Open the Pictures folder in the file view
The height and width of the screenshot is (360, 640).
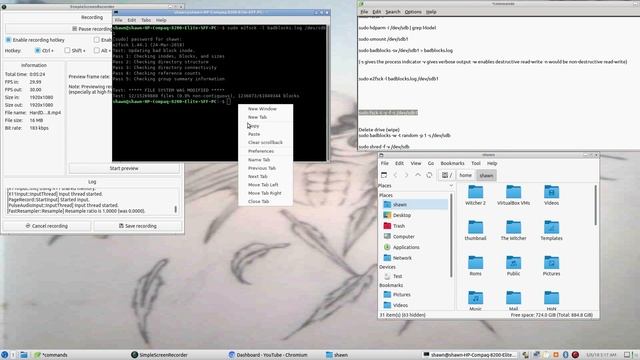click(x=551, y=266)
